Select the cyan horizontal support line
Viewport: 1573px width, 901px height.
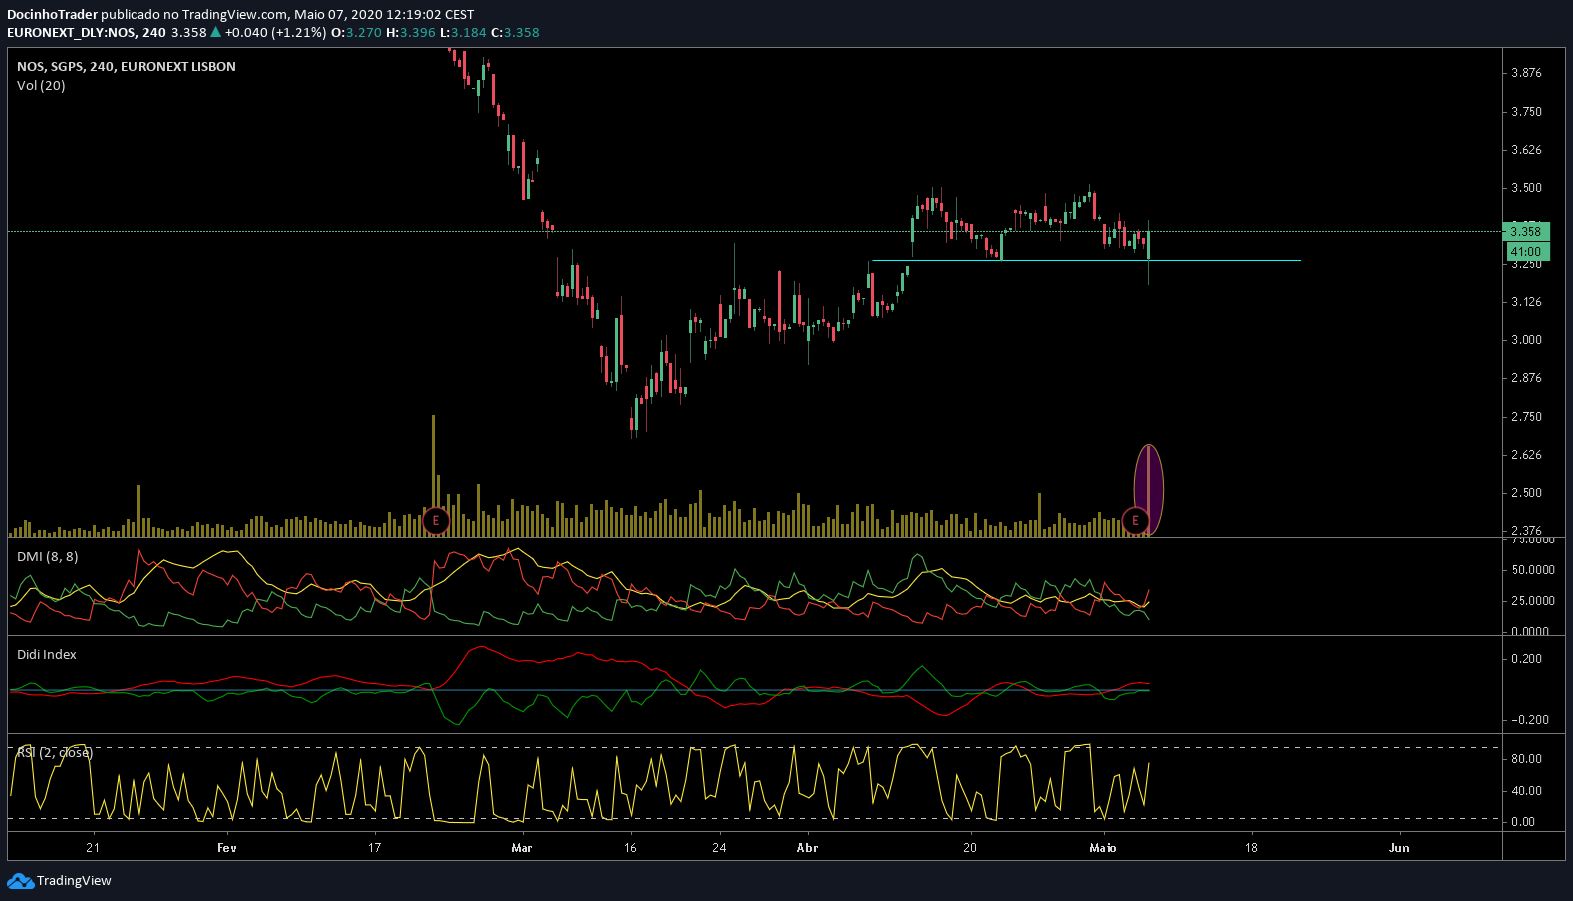click(x=1220, y=260)
